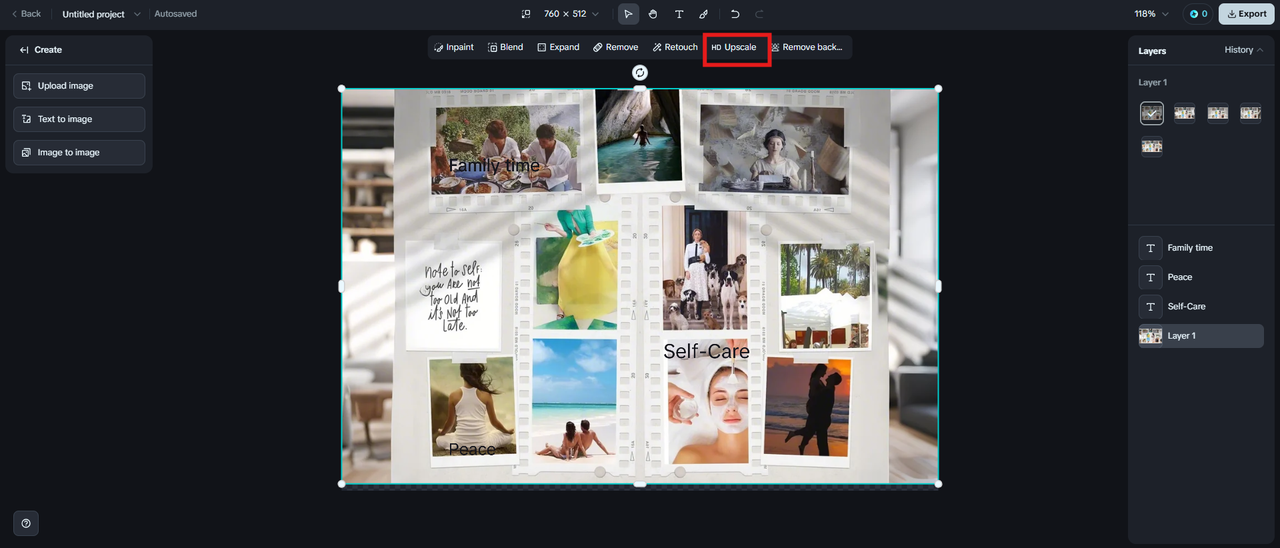The image size is (1280, 548).
Task: Select the pointer Select tool
Action: point(628,14)
